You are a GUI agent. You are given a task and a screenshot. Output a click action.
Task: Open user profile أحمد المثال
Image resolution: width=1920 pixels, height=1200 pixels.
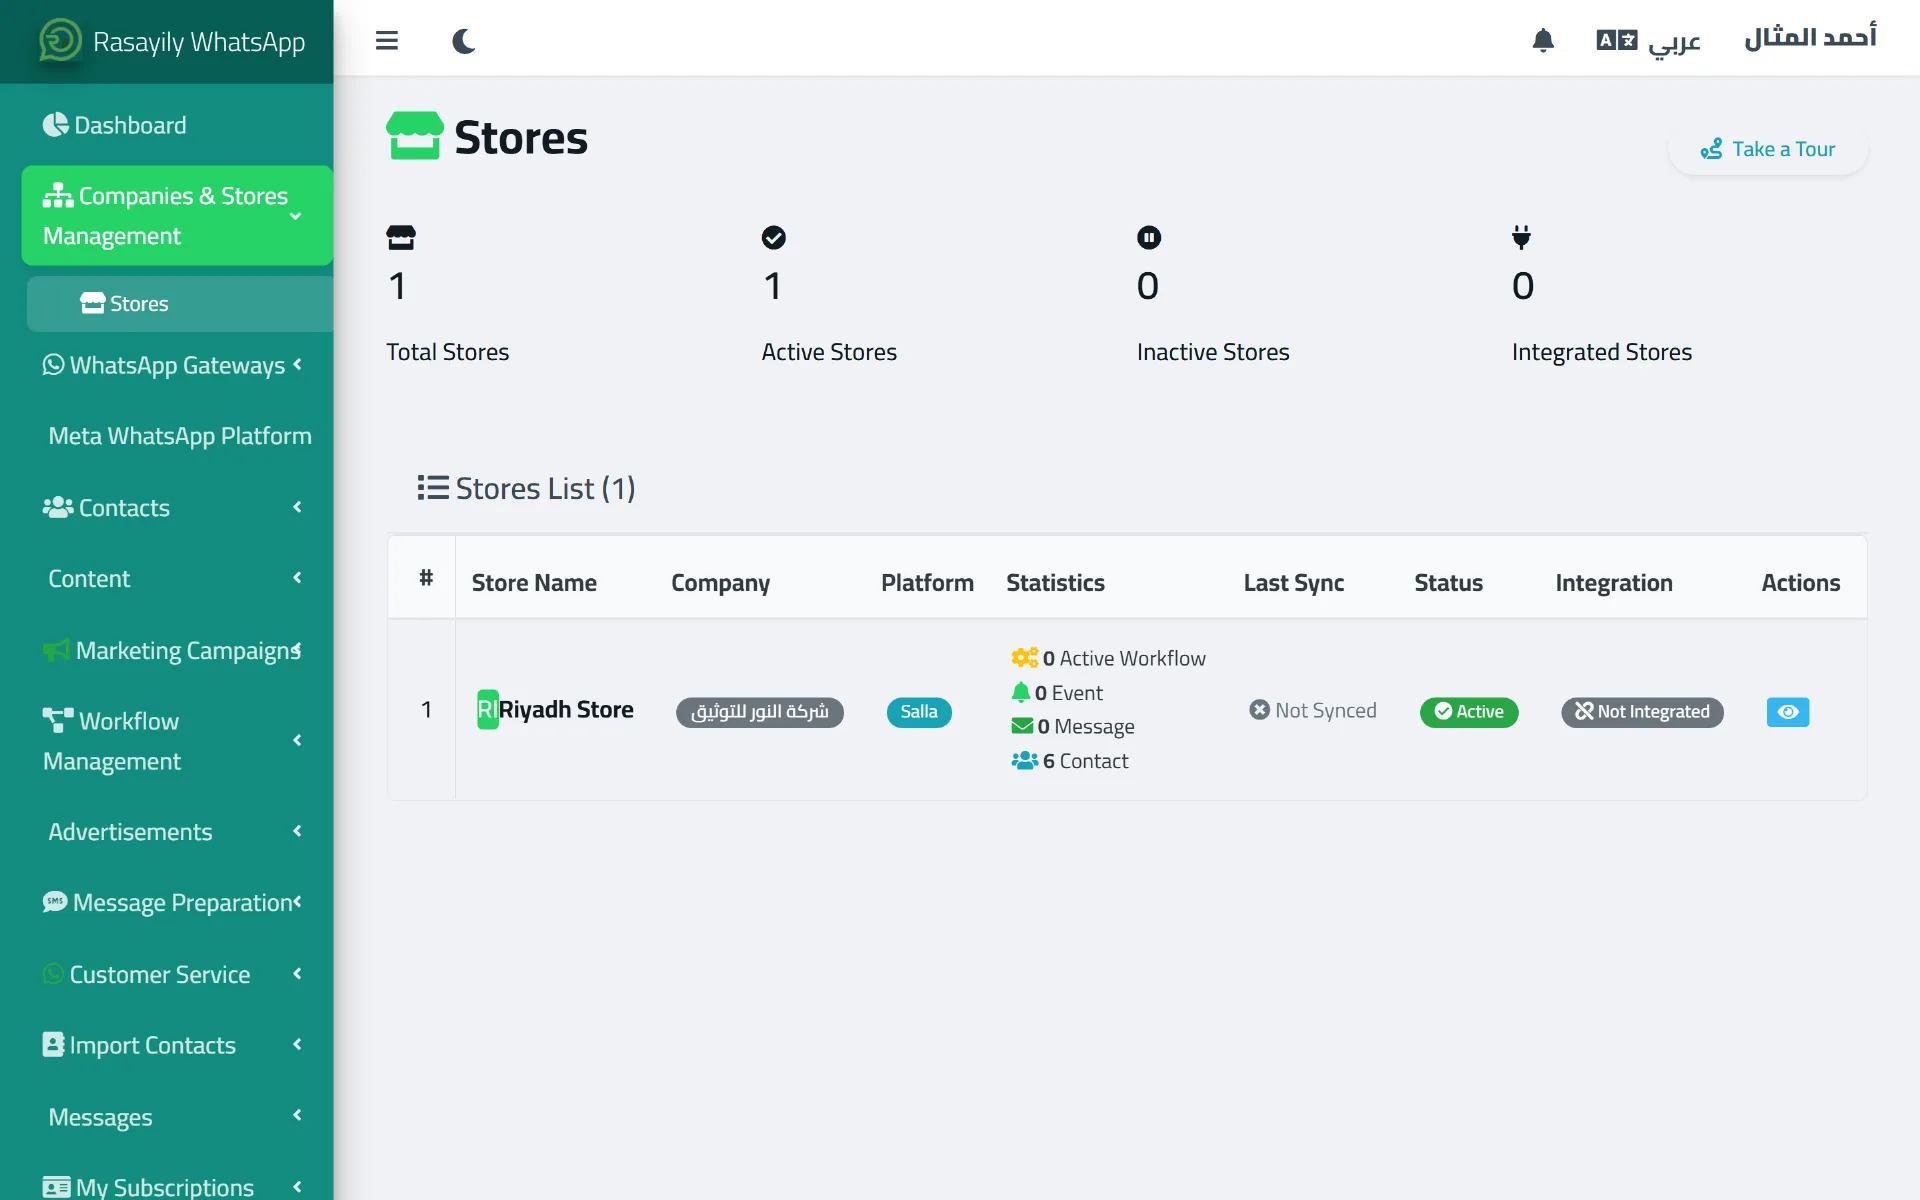click(x=1810, y=38)
